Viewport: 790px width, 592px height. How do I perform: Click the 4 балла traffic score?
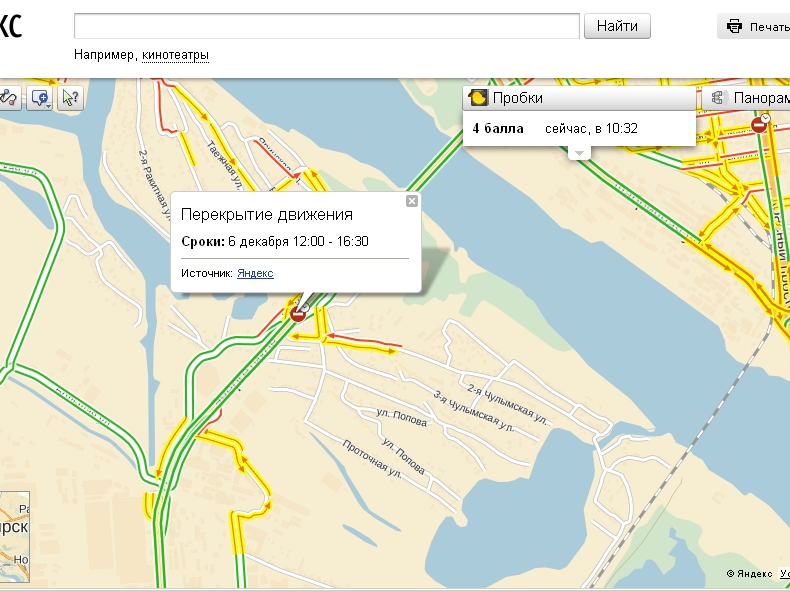coord(498,128)
